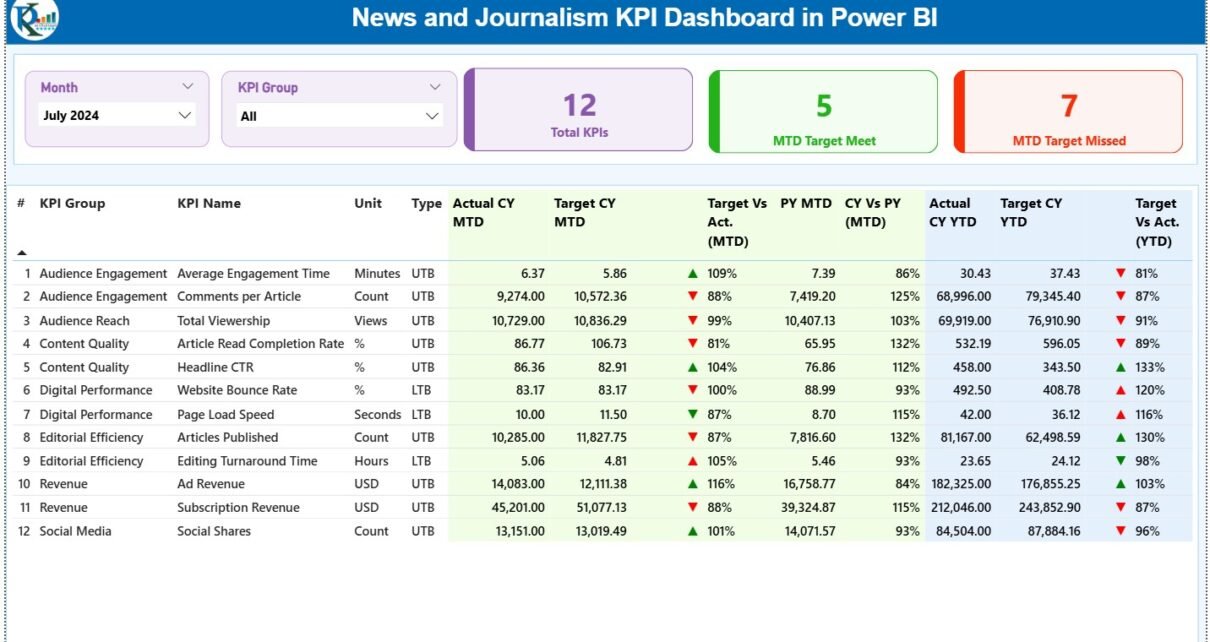Screen dimensions: 1210x642
Task: Click the sort arrow under the # column
Action: 22,253
